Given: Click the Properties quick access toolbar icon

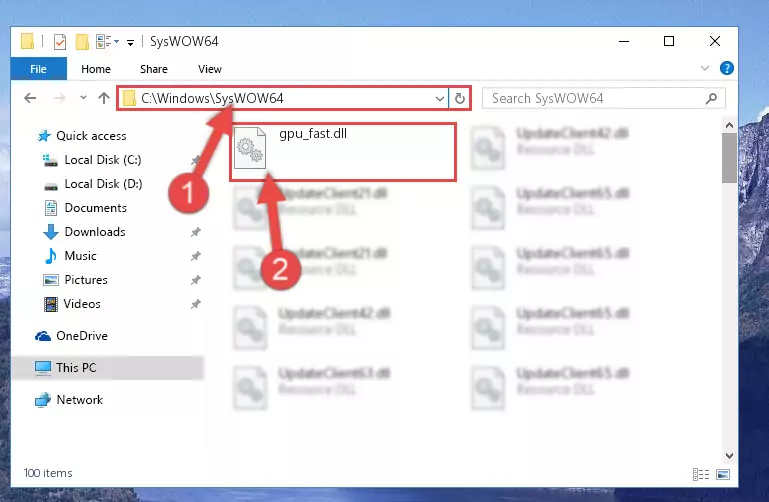Looking at the screenshot, I should click(x=59, y=42).
